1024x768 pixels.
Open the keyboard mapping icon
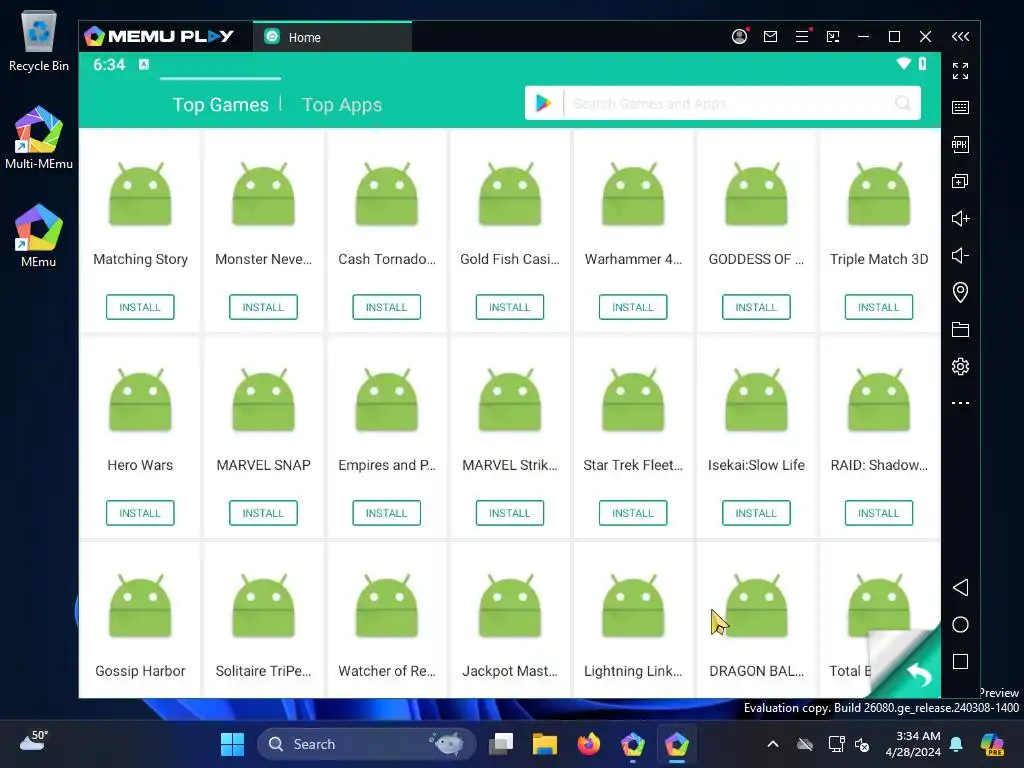pos(960,108)
